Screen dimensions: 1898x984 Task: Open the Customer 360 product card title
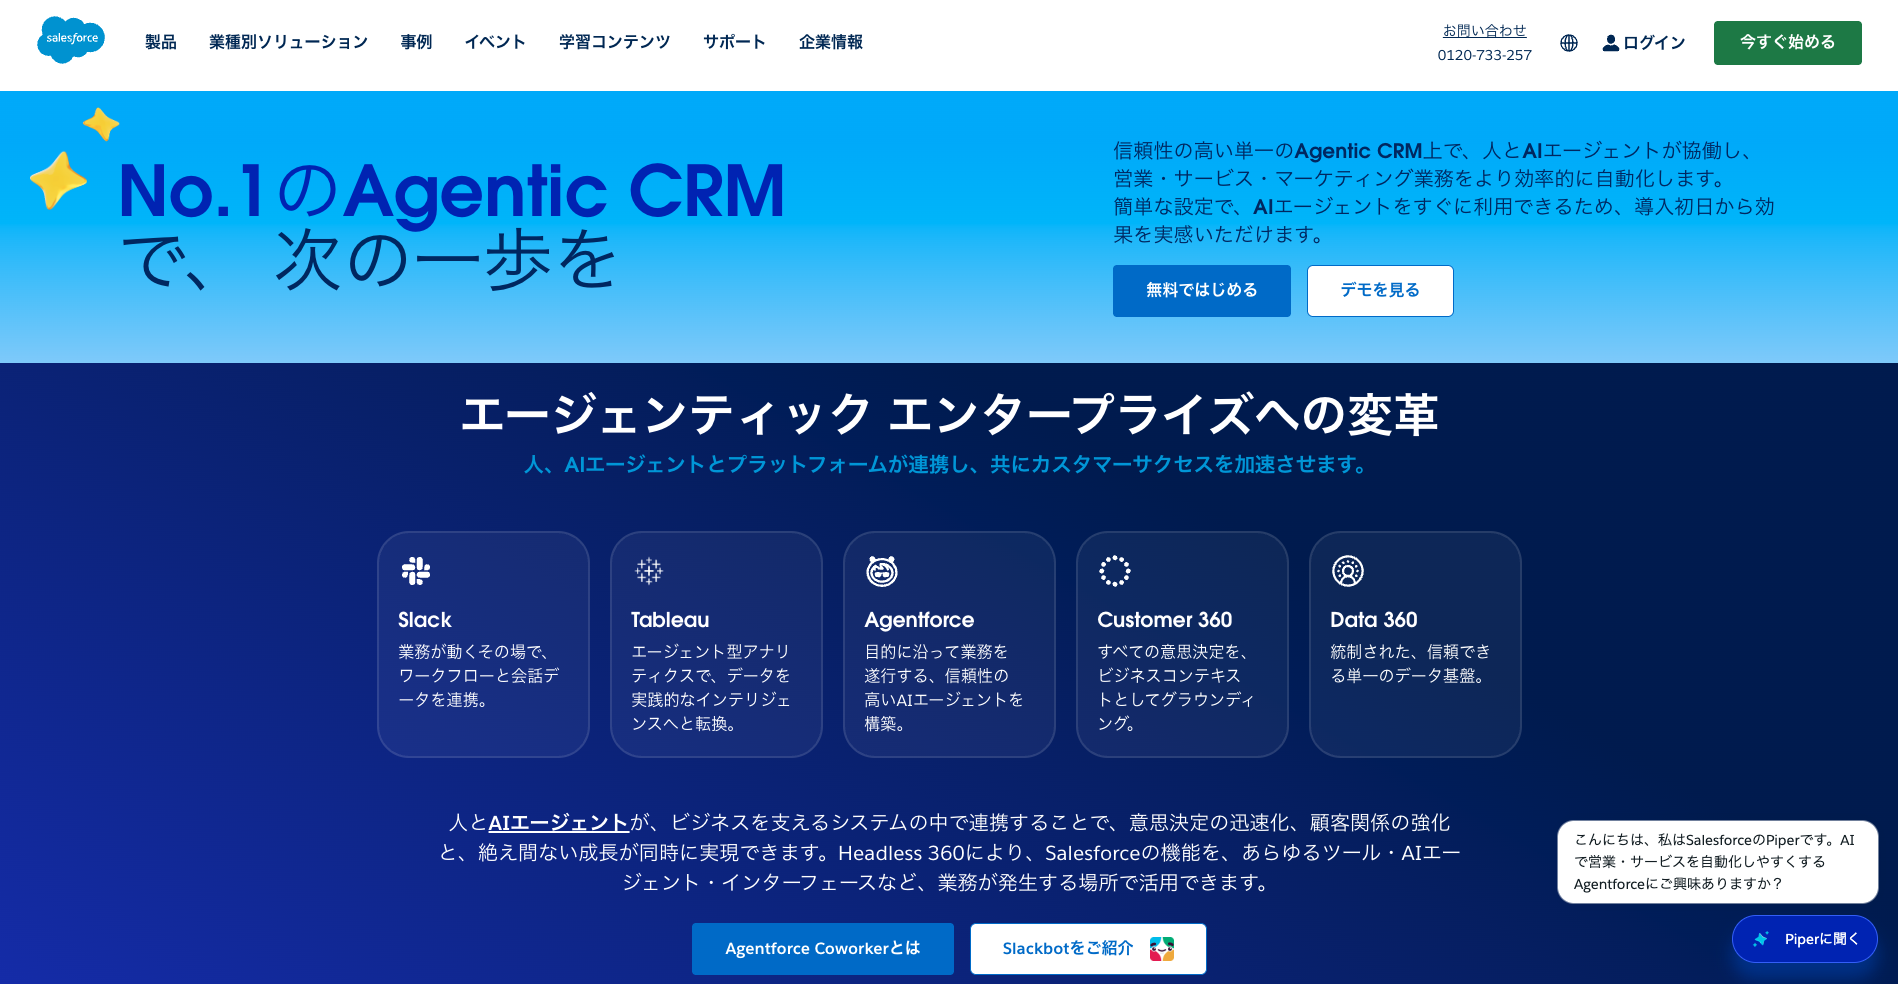pyautogui.click(x=1165, y=620)
